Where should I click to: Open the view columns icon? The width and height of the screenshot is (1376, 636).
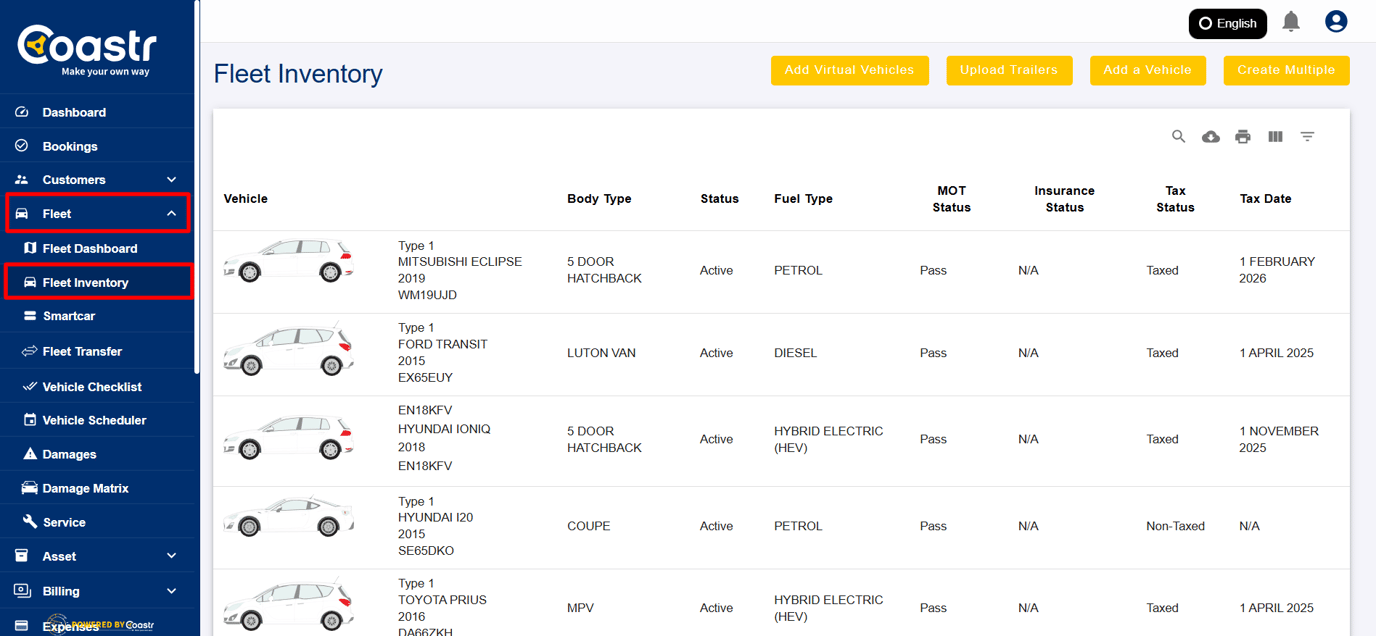[x=1275, y=137]
